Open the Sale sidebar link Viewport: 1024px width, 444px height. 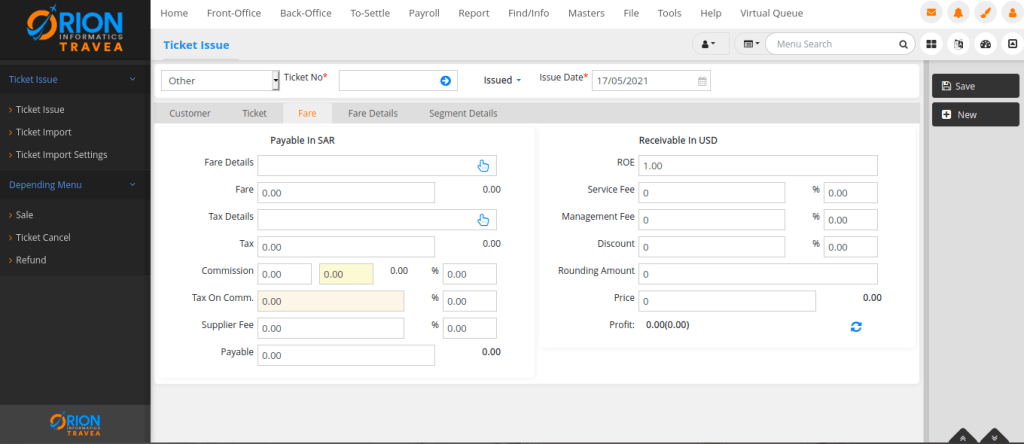(24, 215)
